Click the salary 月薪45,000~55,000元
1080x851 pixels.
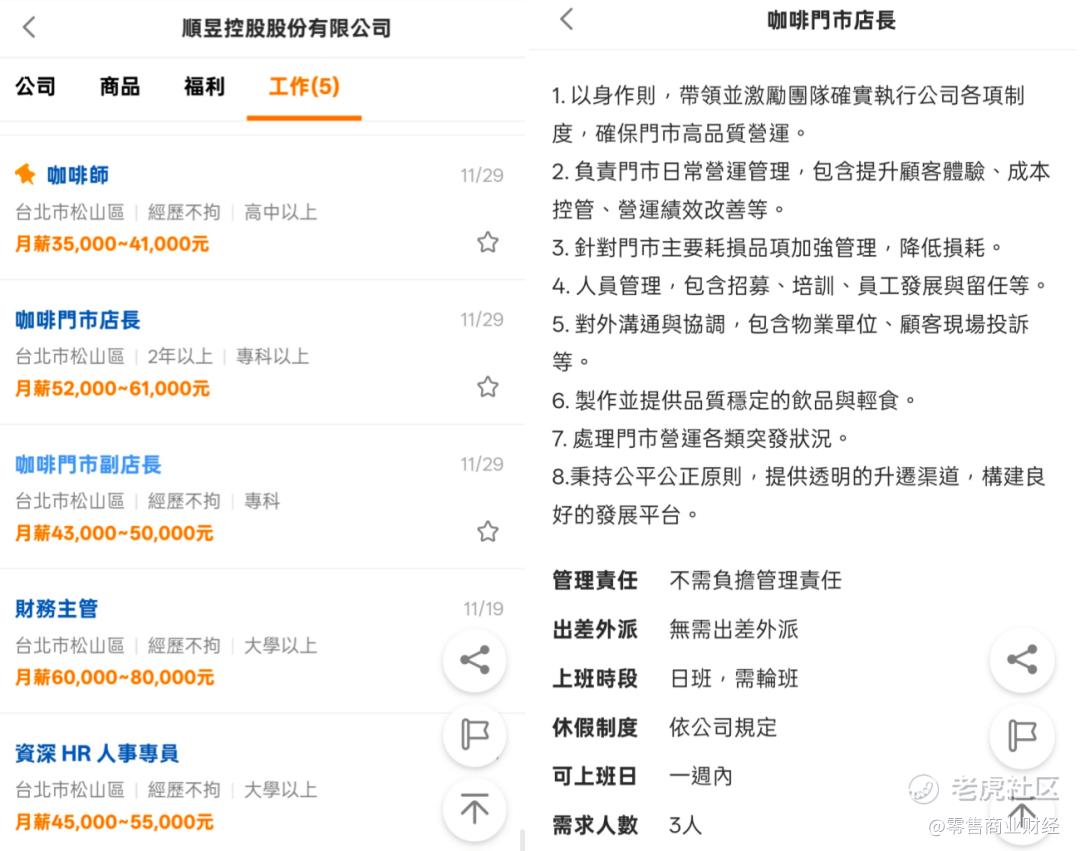[x=114, y=822]
